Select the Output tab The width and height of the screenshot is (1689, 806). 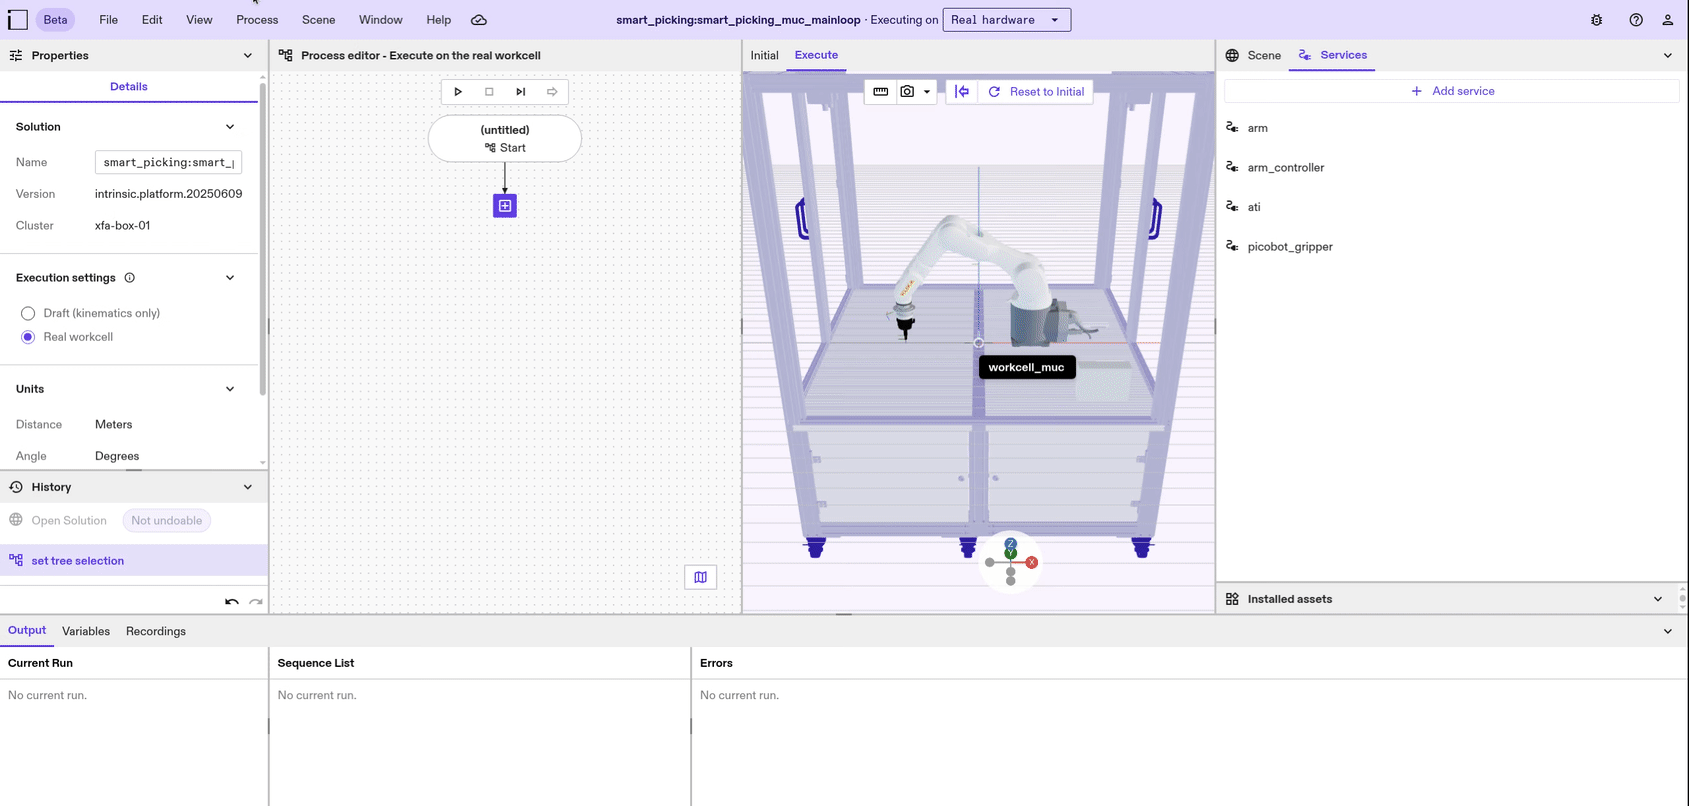coord(27,630)
